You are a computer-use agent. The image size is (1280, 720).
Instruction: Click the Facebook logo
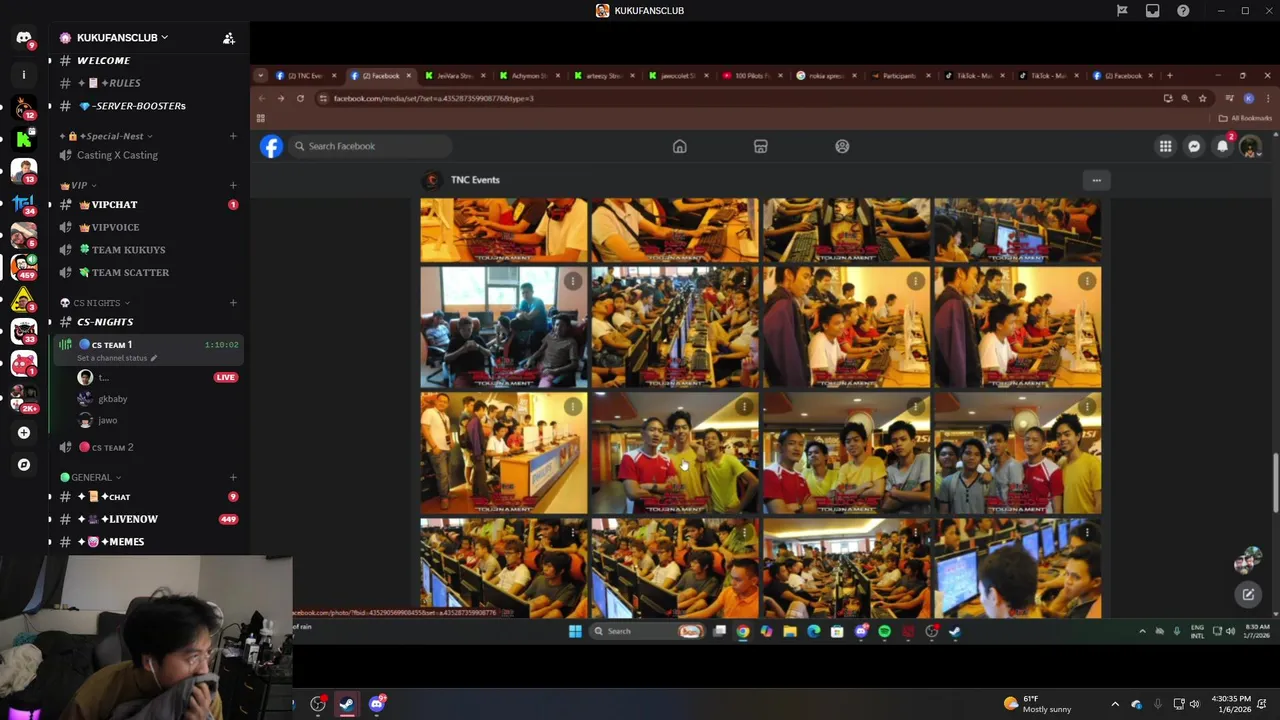coord(271,146)
